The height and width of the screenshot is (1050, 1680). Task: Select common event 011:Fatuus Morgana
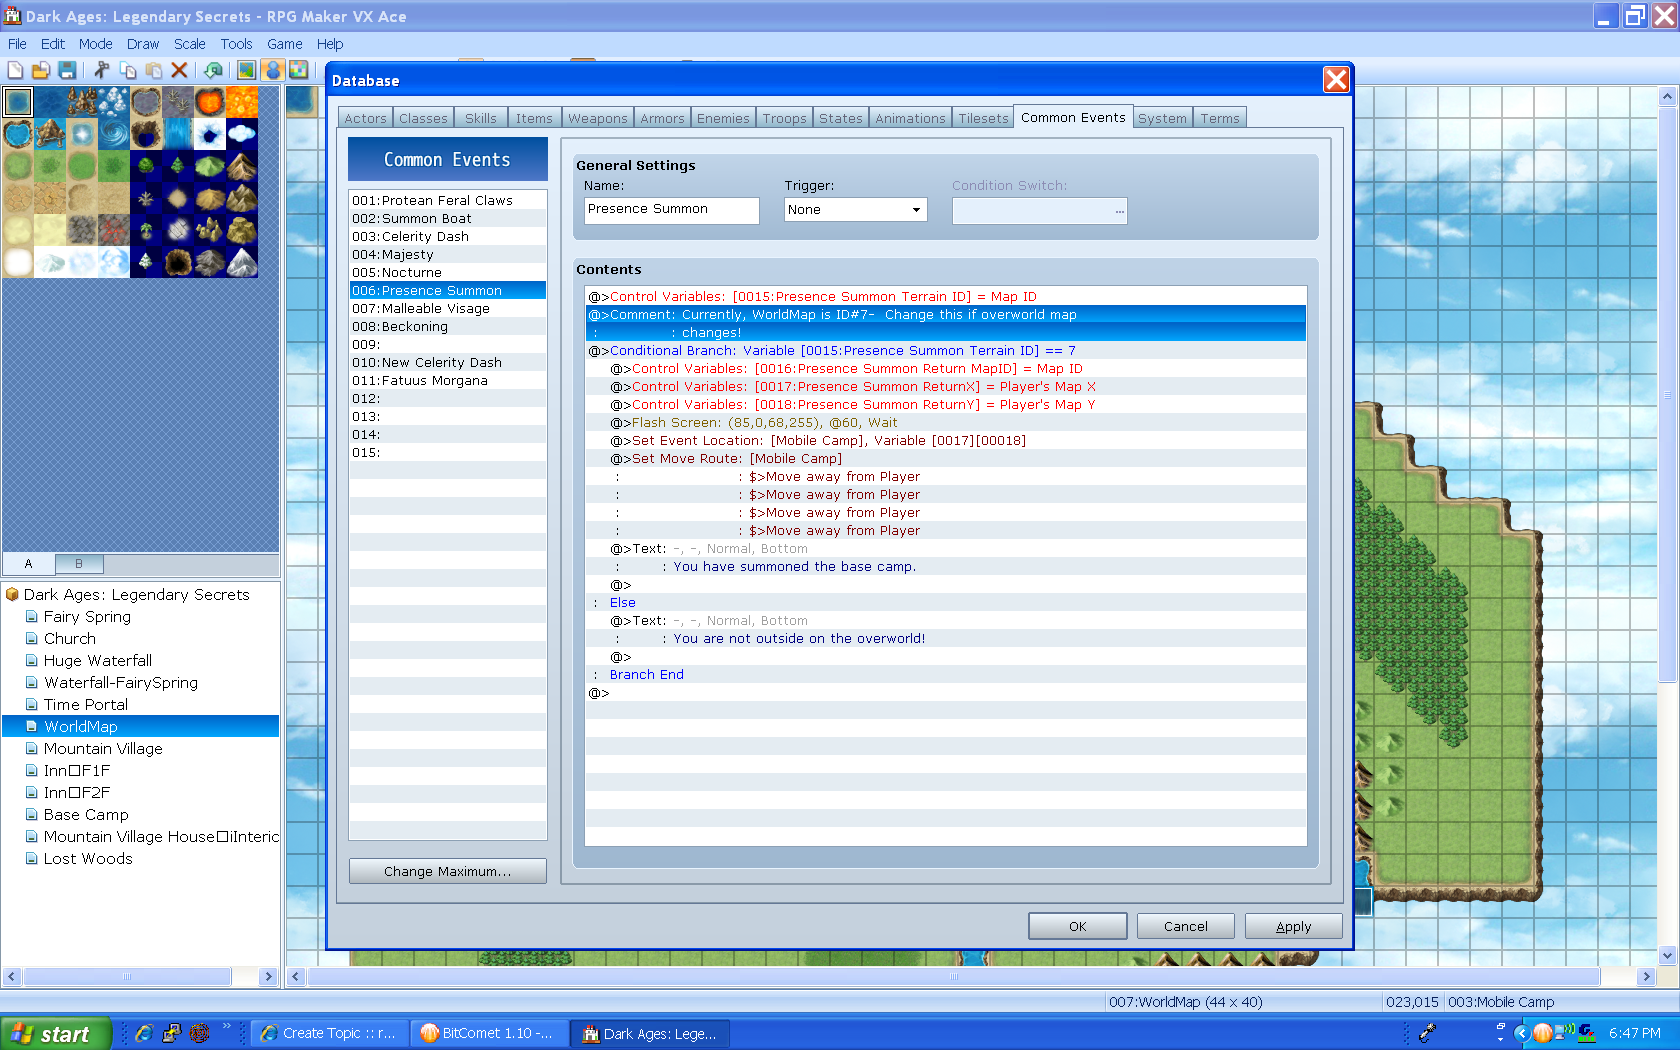click(447, 380)
